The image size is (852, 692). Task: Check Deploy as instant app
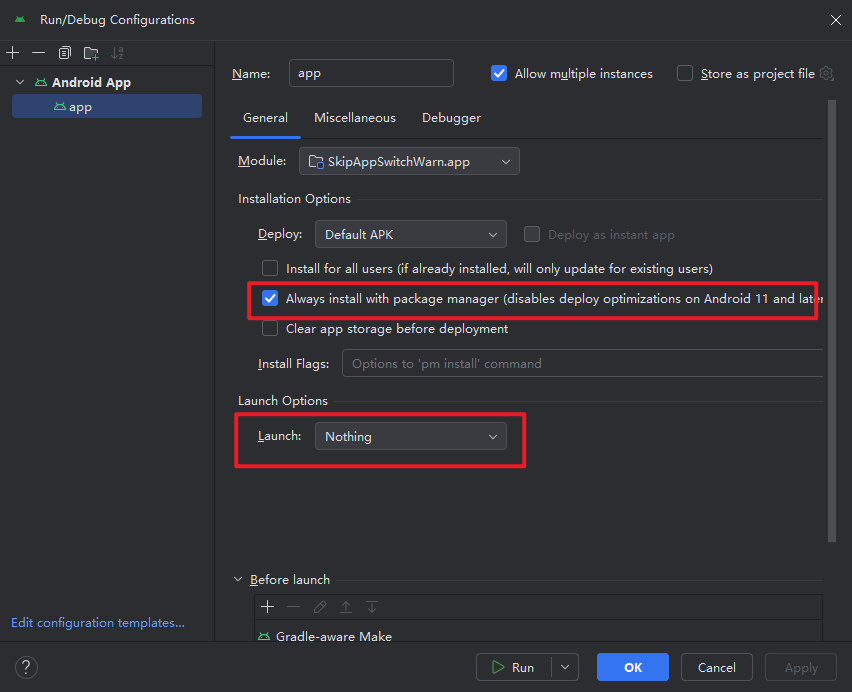point(531,234)
